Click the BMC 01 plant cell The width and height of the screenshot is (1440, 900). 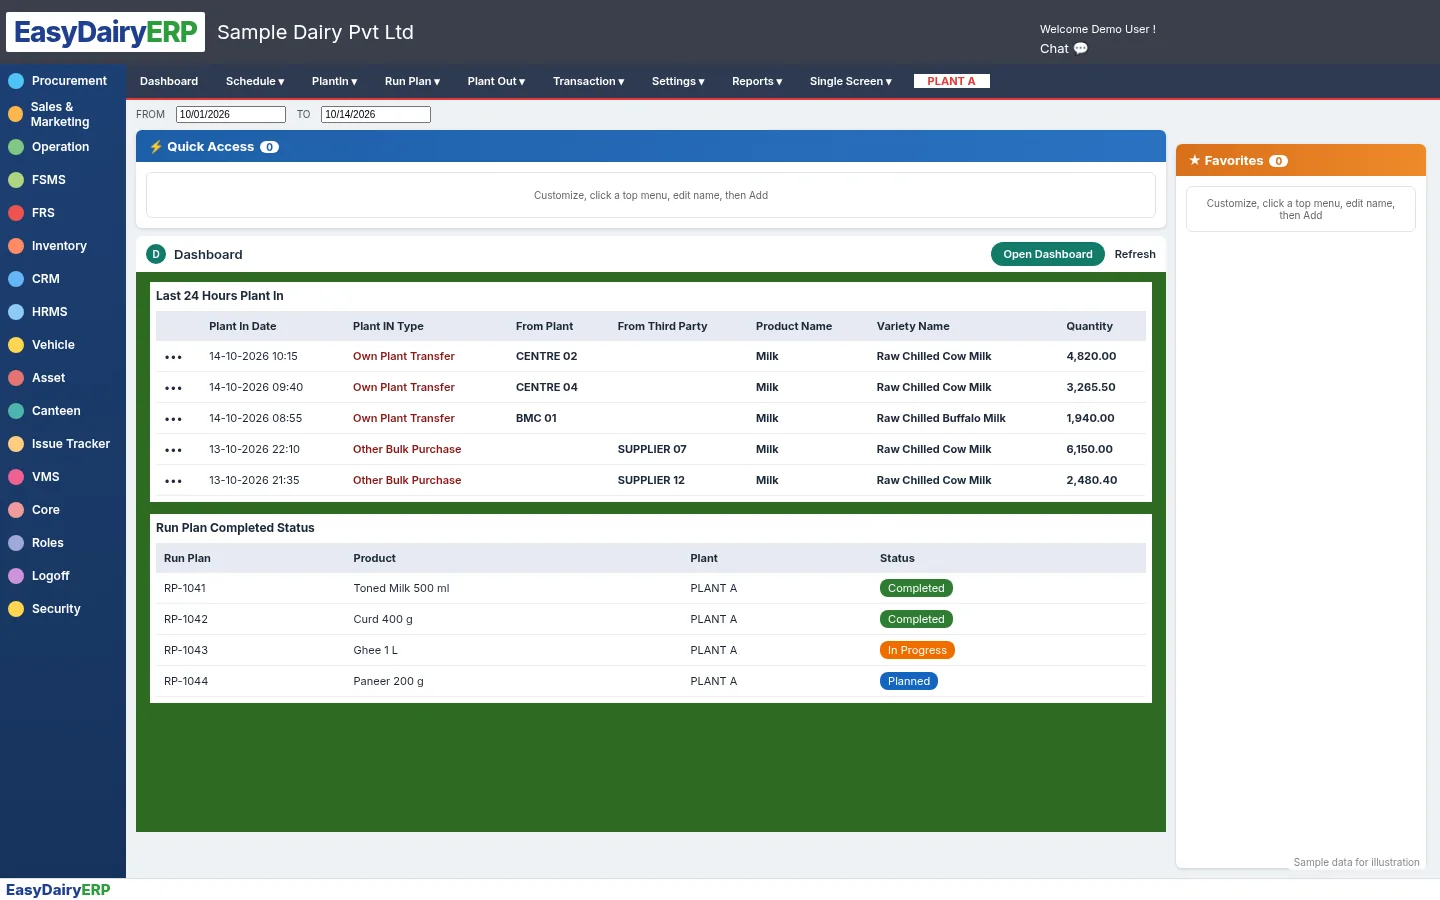536,418
